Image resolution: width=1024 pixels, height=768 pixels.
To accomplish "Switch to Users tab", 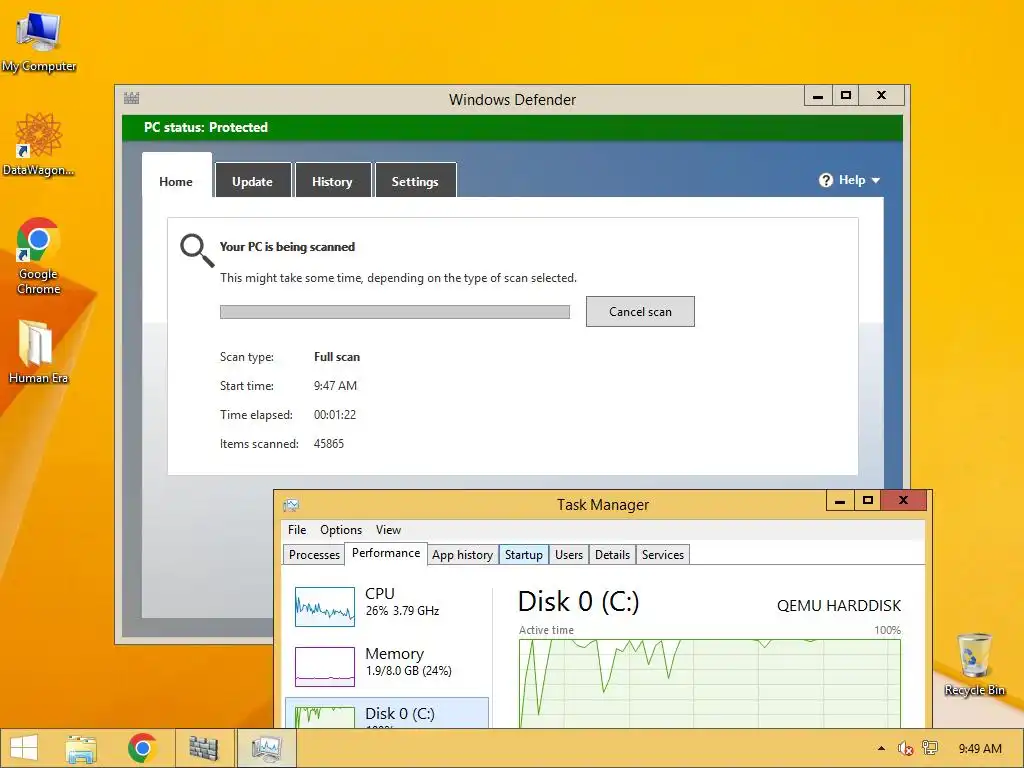I will pos(569,554).
